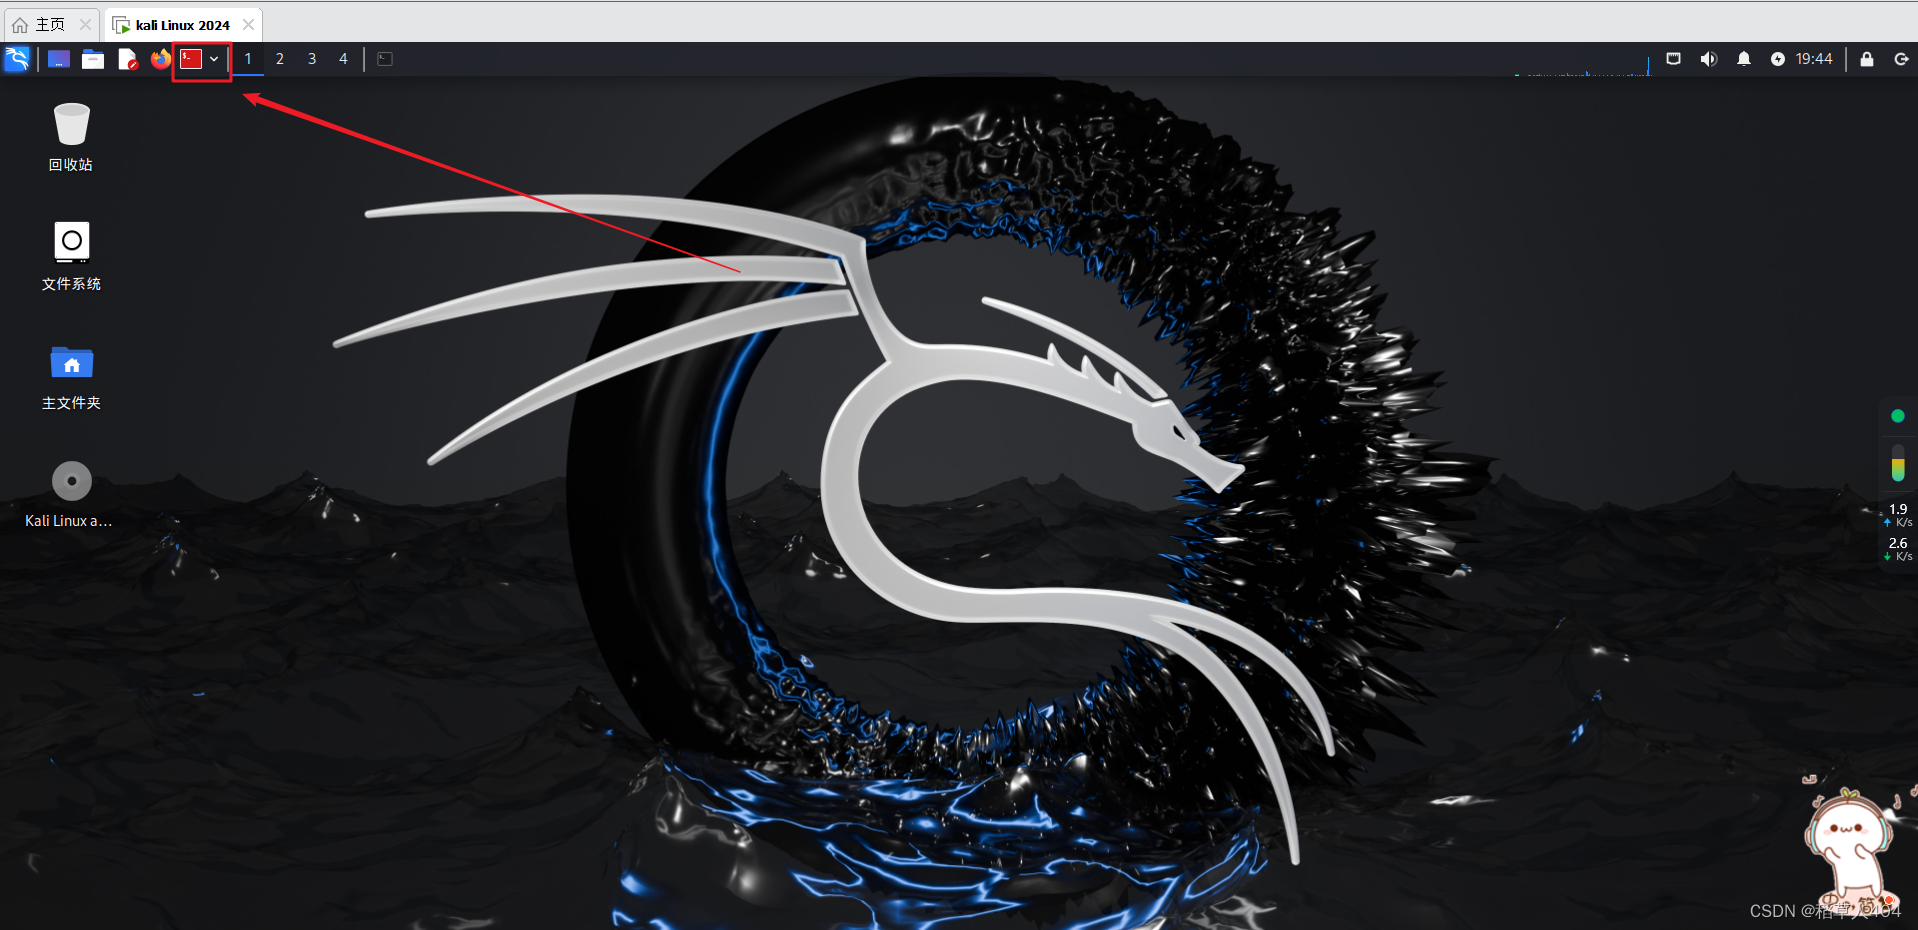Open the red terminal emulator icon
Viewport: 1918px width, 930px height.
coord(191,59)
